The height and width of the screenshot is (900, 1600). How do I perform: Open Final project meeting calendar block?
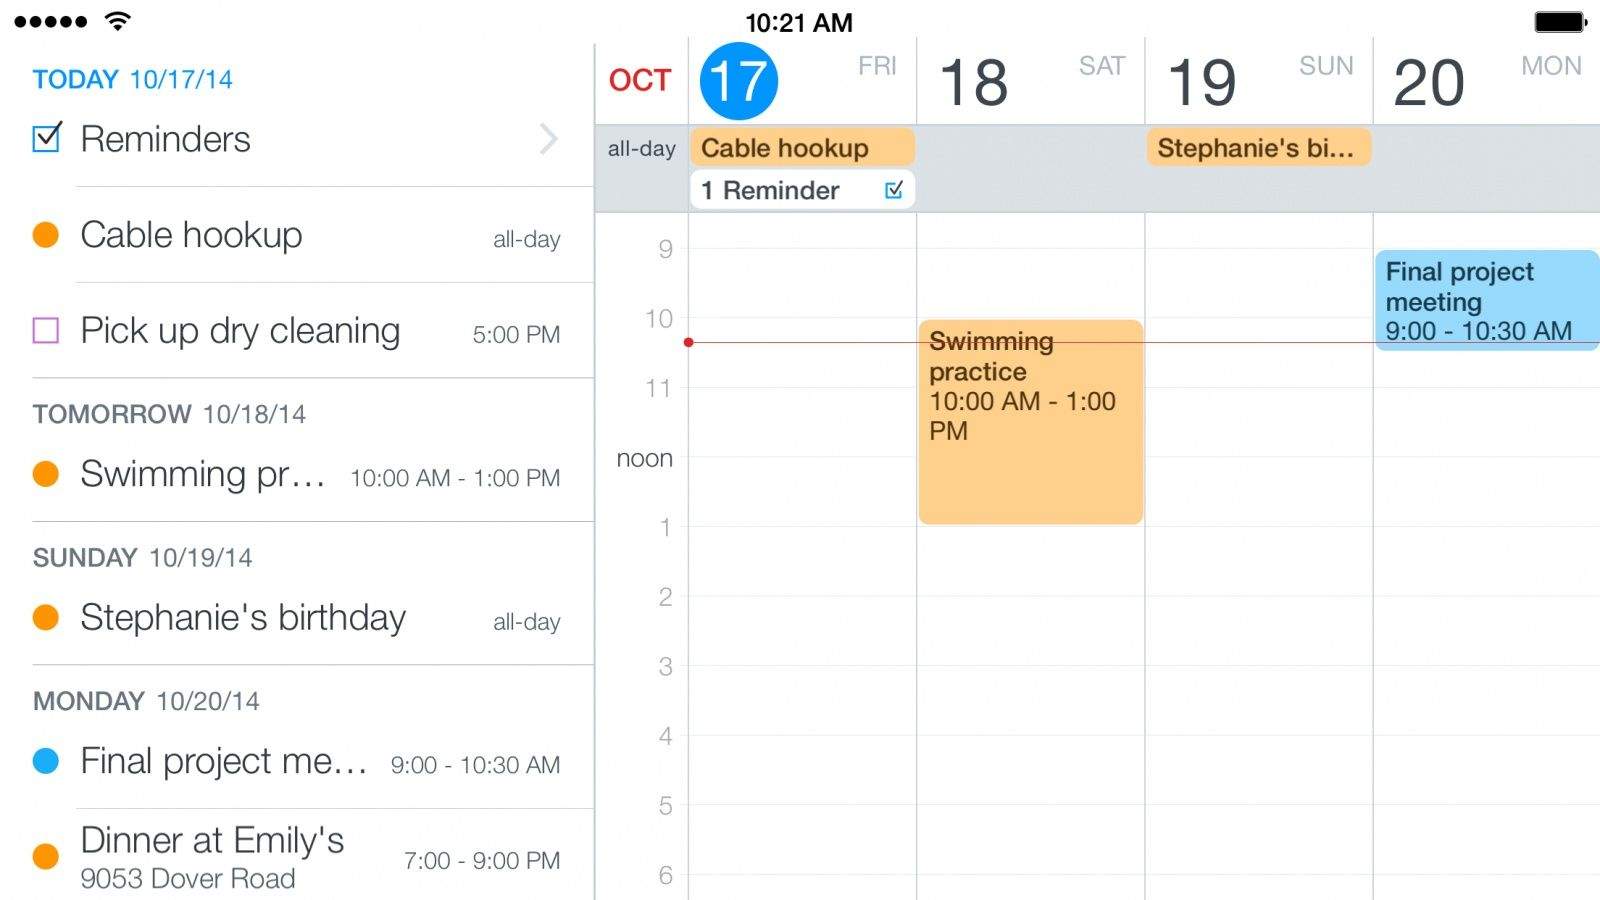click(x=1486, y=300)
